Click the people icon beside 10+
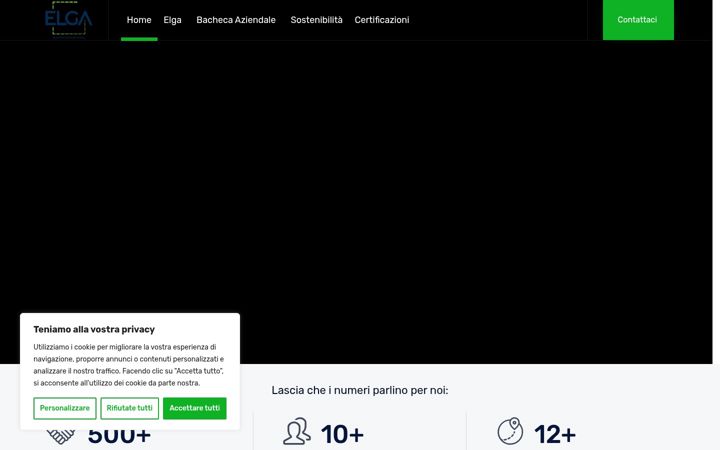Image resolution: width=720 pixels, height=450 pixels. [297, 431]
